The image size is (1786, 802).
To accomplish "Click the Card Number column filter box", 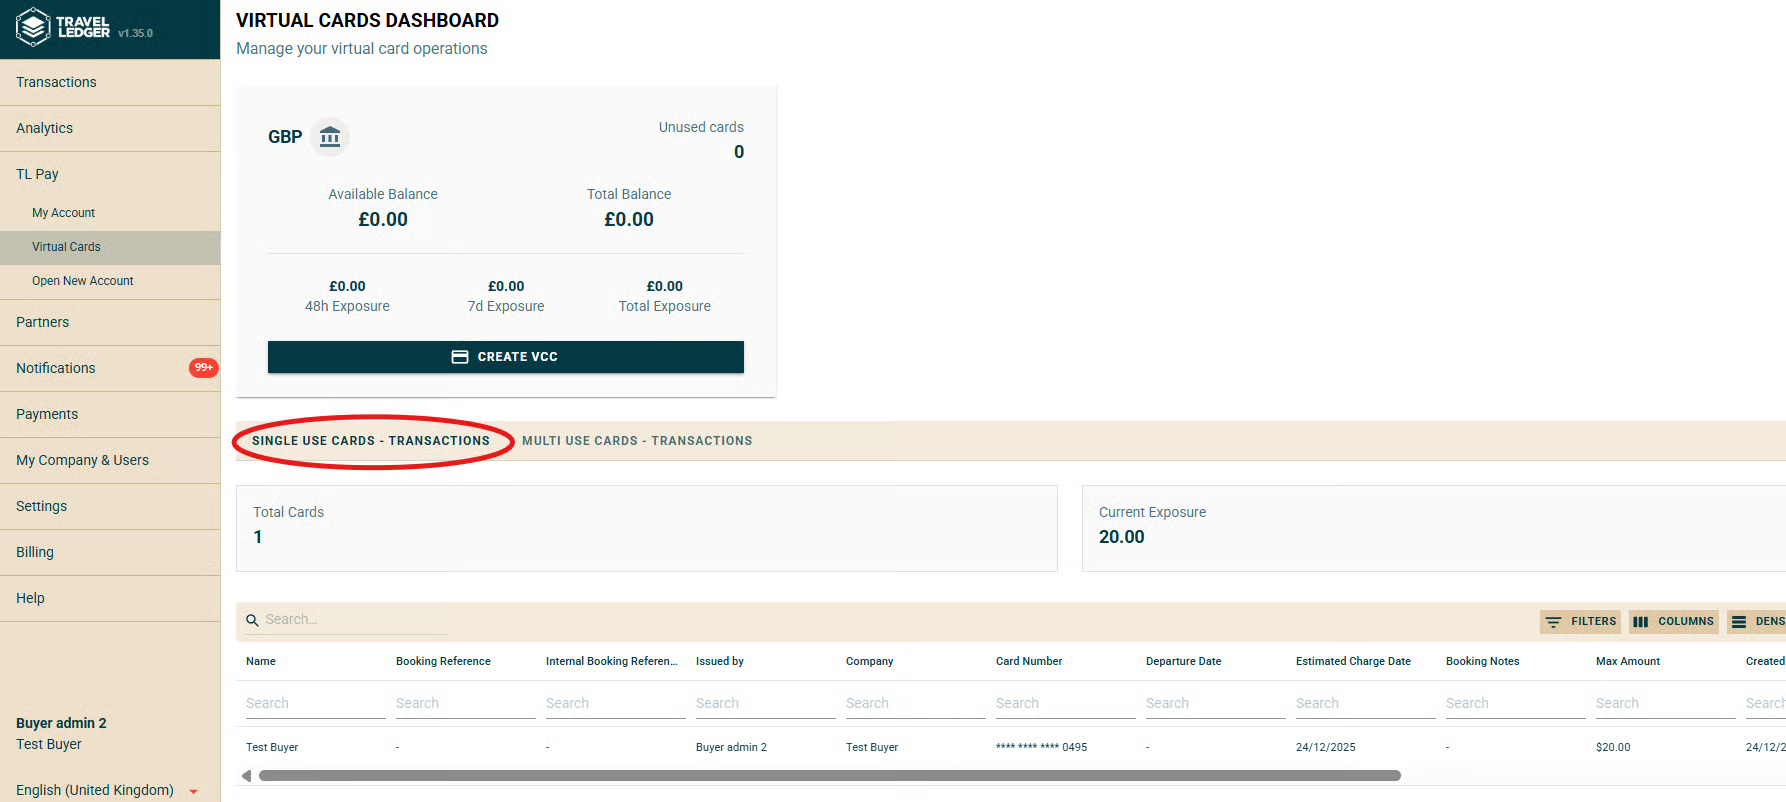I will [x=1064, y=704].
